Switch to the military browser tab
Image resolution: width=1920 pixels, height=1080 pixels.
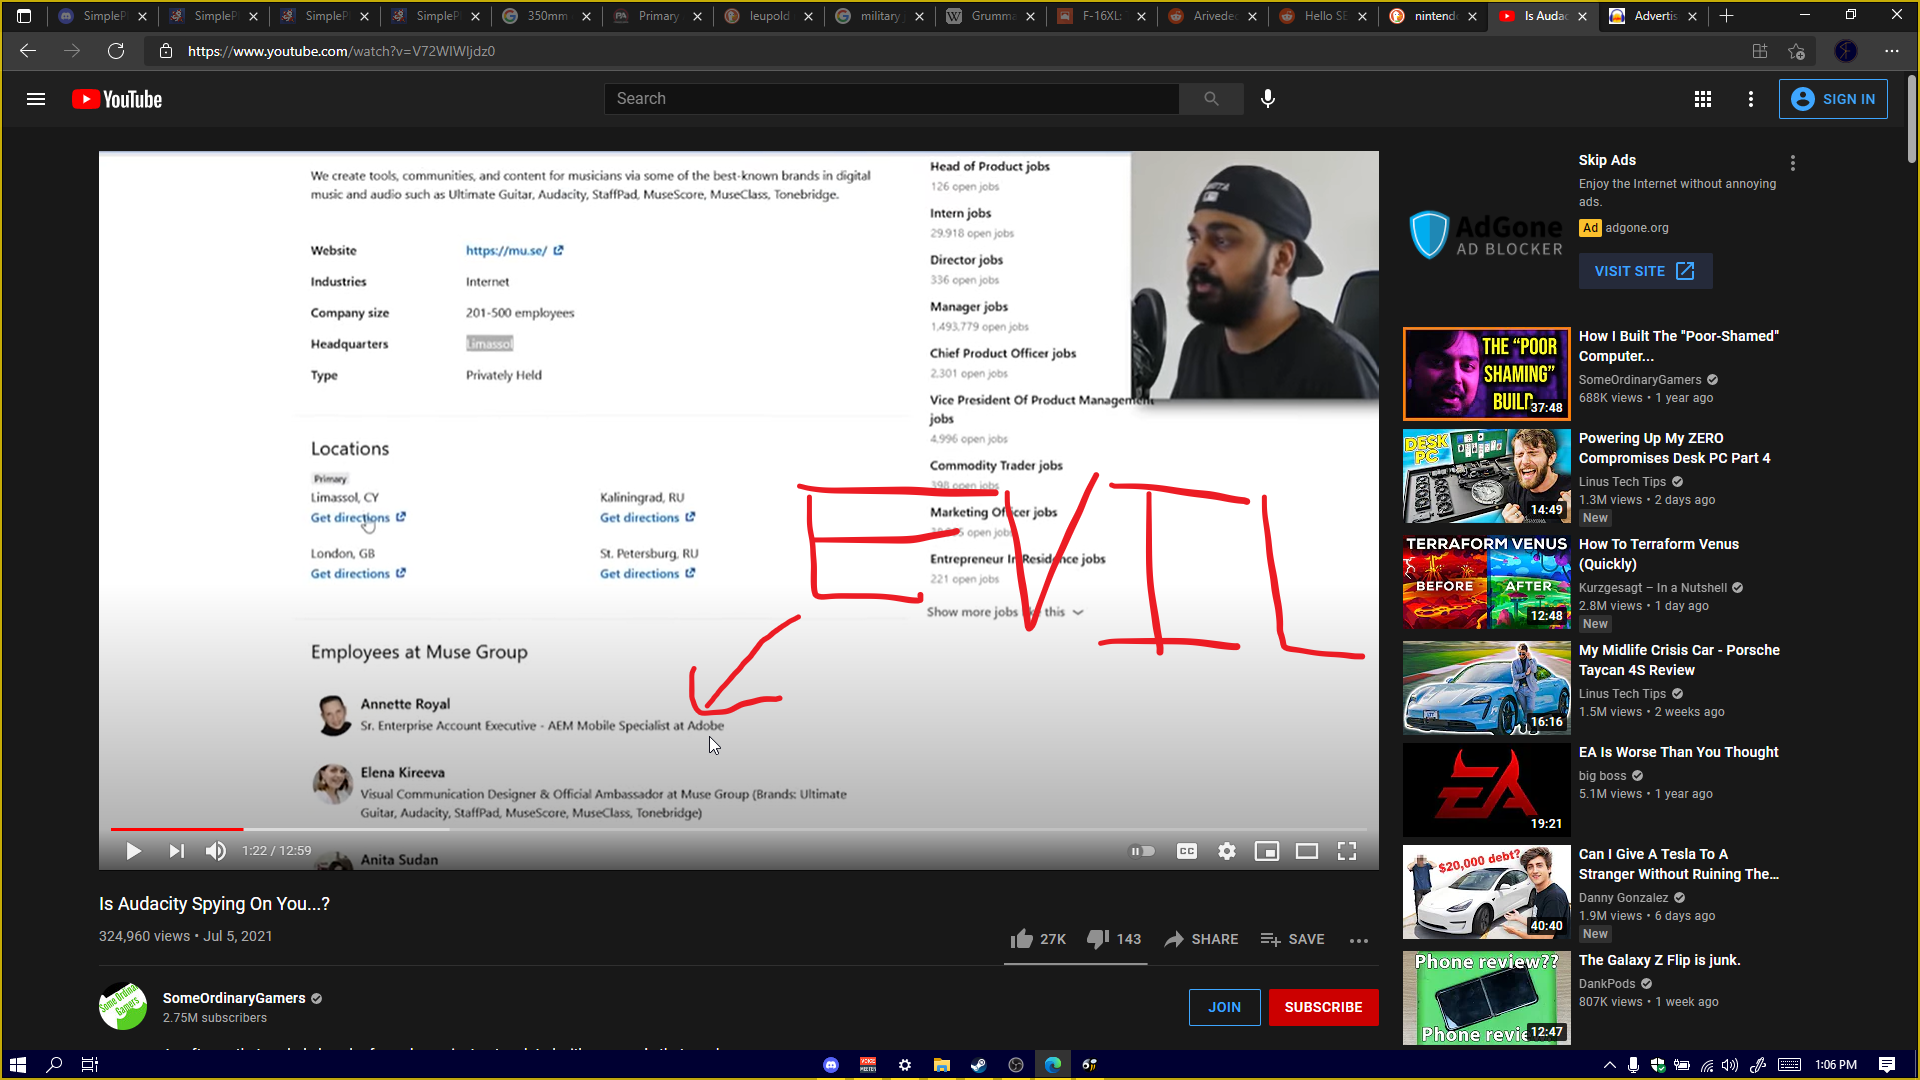tap(880, 16)
